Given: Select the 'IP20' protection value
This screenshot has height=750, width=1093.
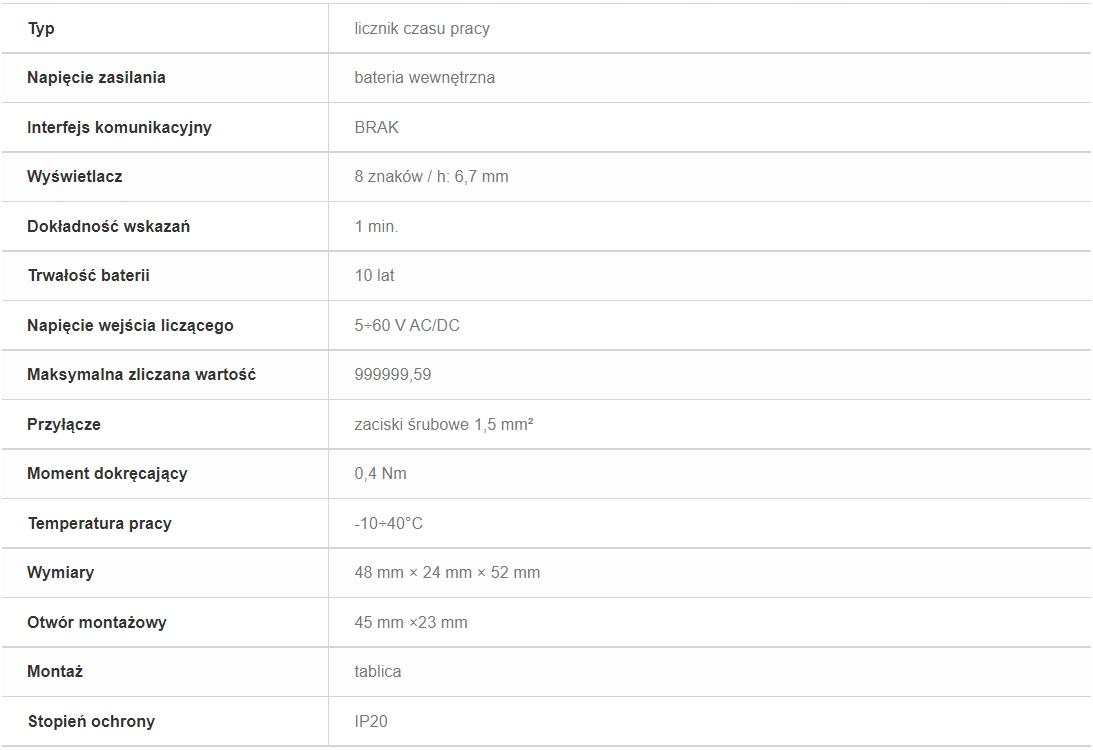Looking at the screenshot, I should tap(371, 721).
